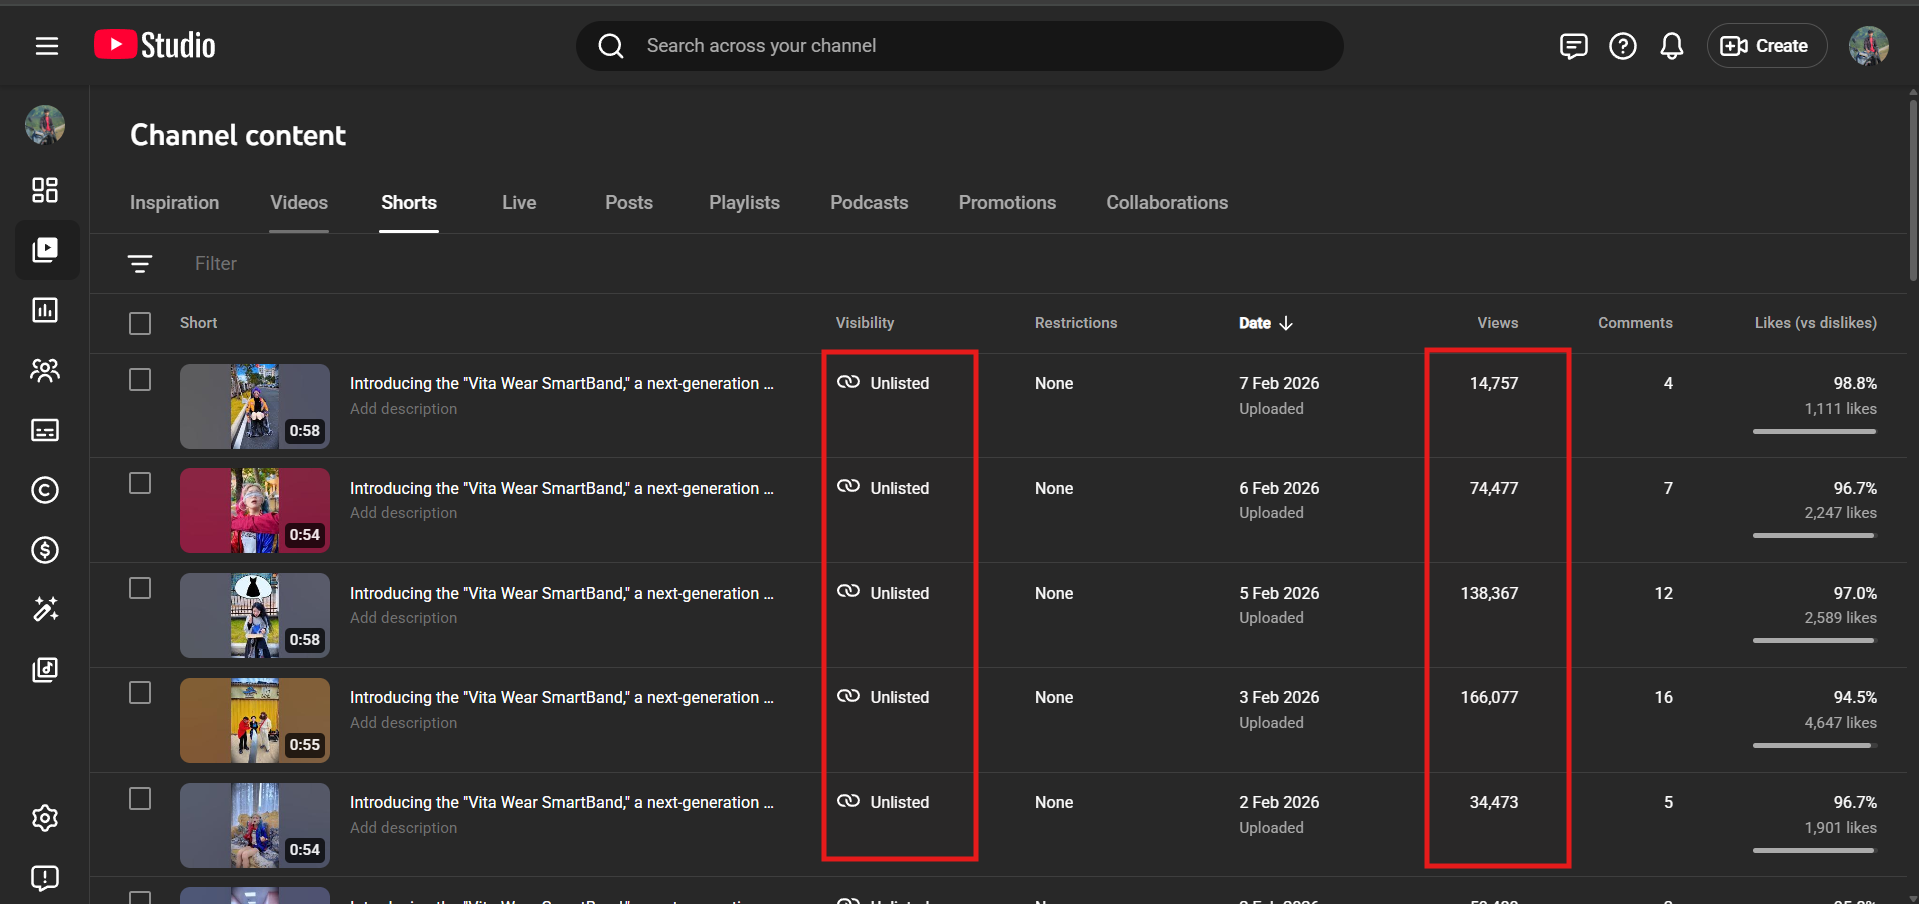The width and height of the screenshot is (1919, 904).
Task: Open the 5 Feb 2026 short thumbnail
Action: pos(255,615)
